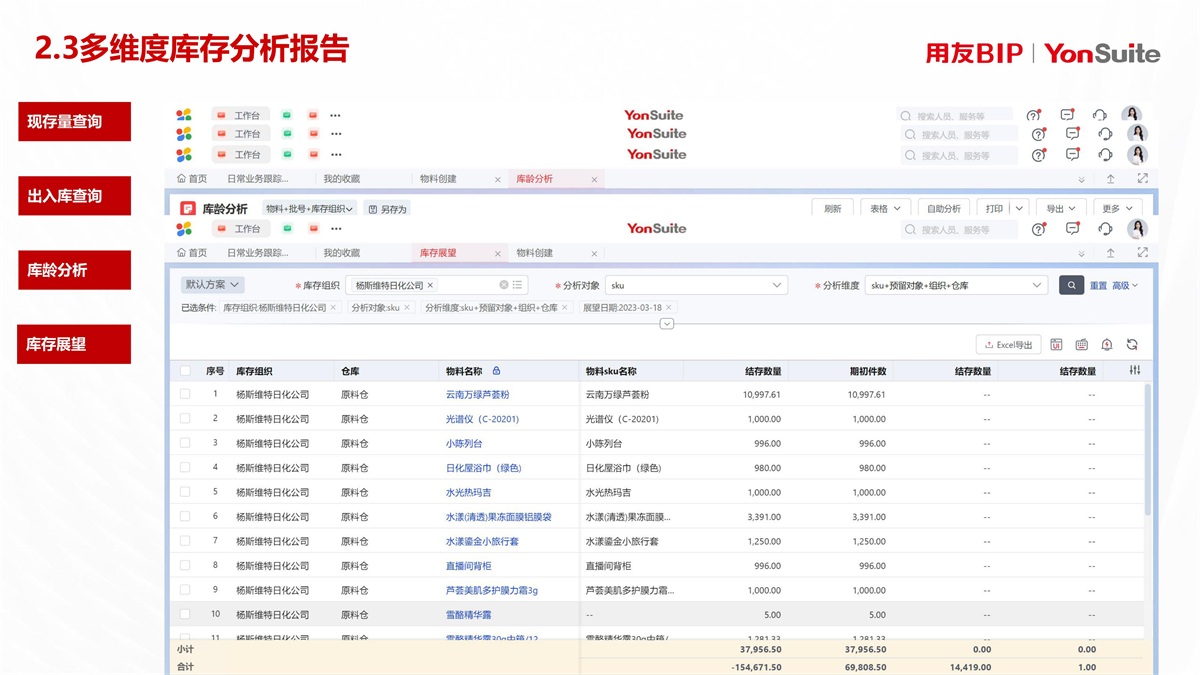
Task: Check the checkbox for row 1 云南万绿芦荟粉
Action: point(185,395)
